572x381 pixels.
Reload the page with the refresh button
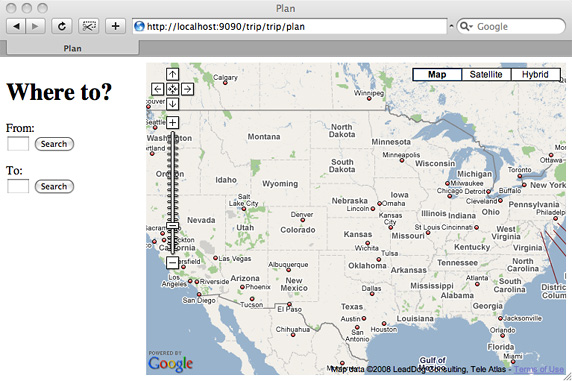(x=62, y=26)
